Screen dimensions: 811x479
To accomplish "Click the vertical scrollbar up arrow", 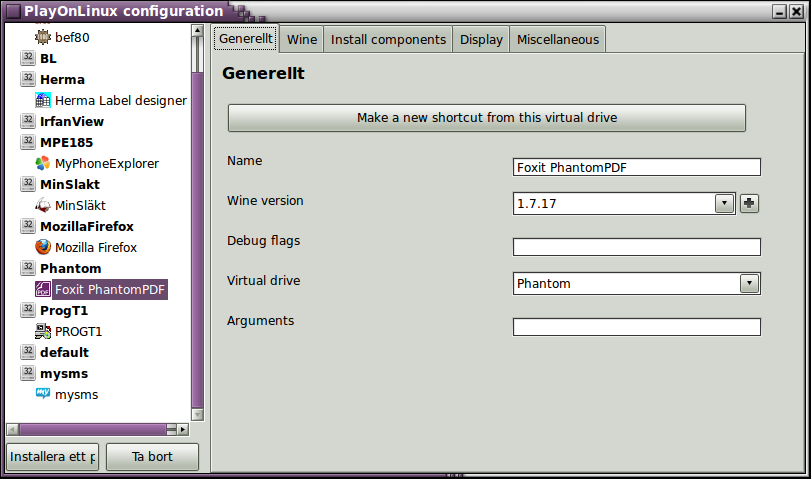I will pos(198,31).
